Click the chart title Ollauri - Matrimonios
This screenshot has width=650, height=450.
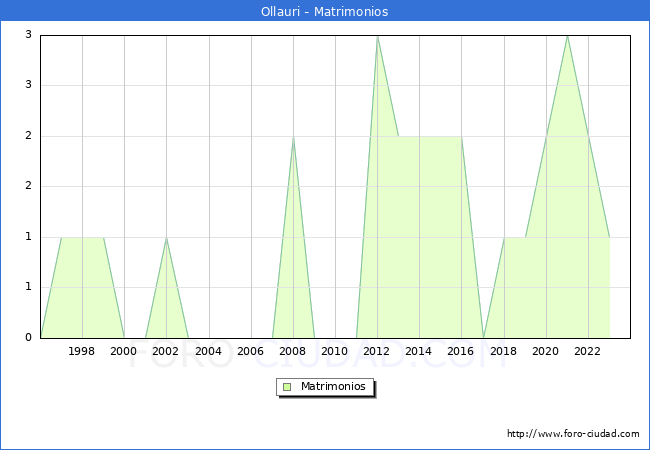pos(325,11)
